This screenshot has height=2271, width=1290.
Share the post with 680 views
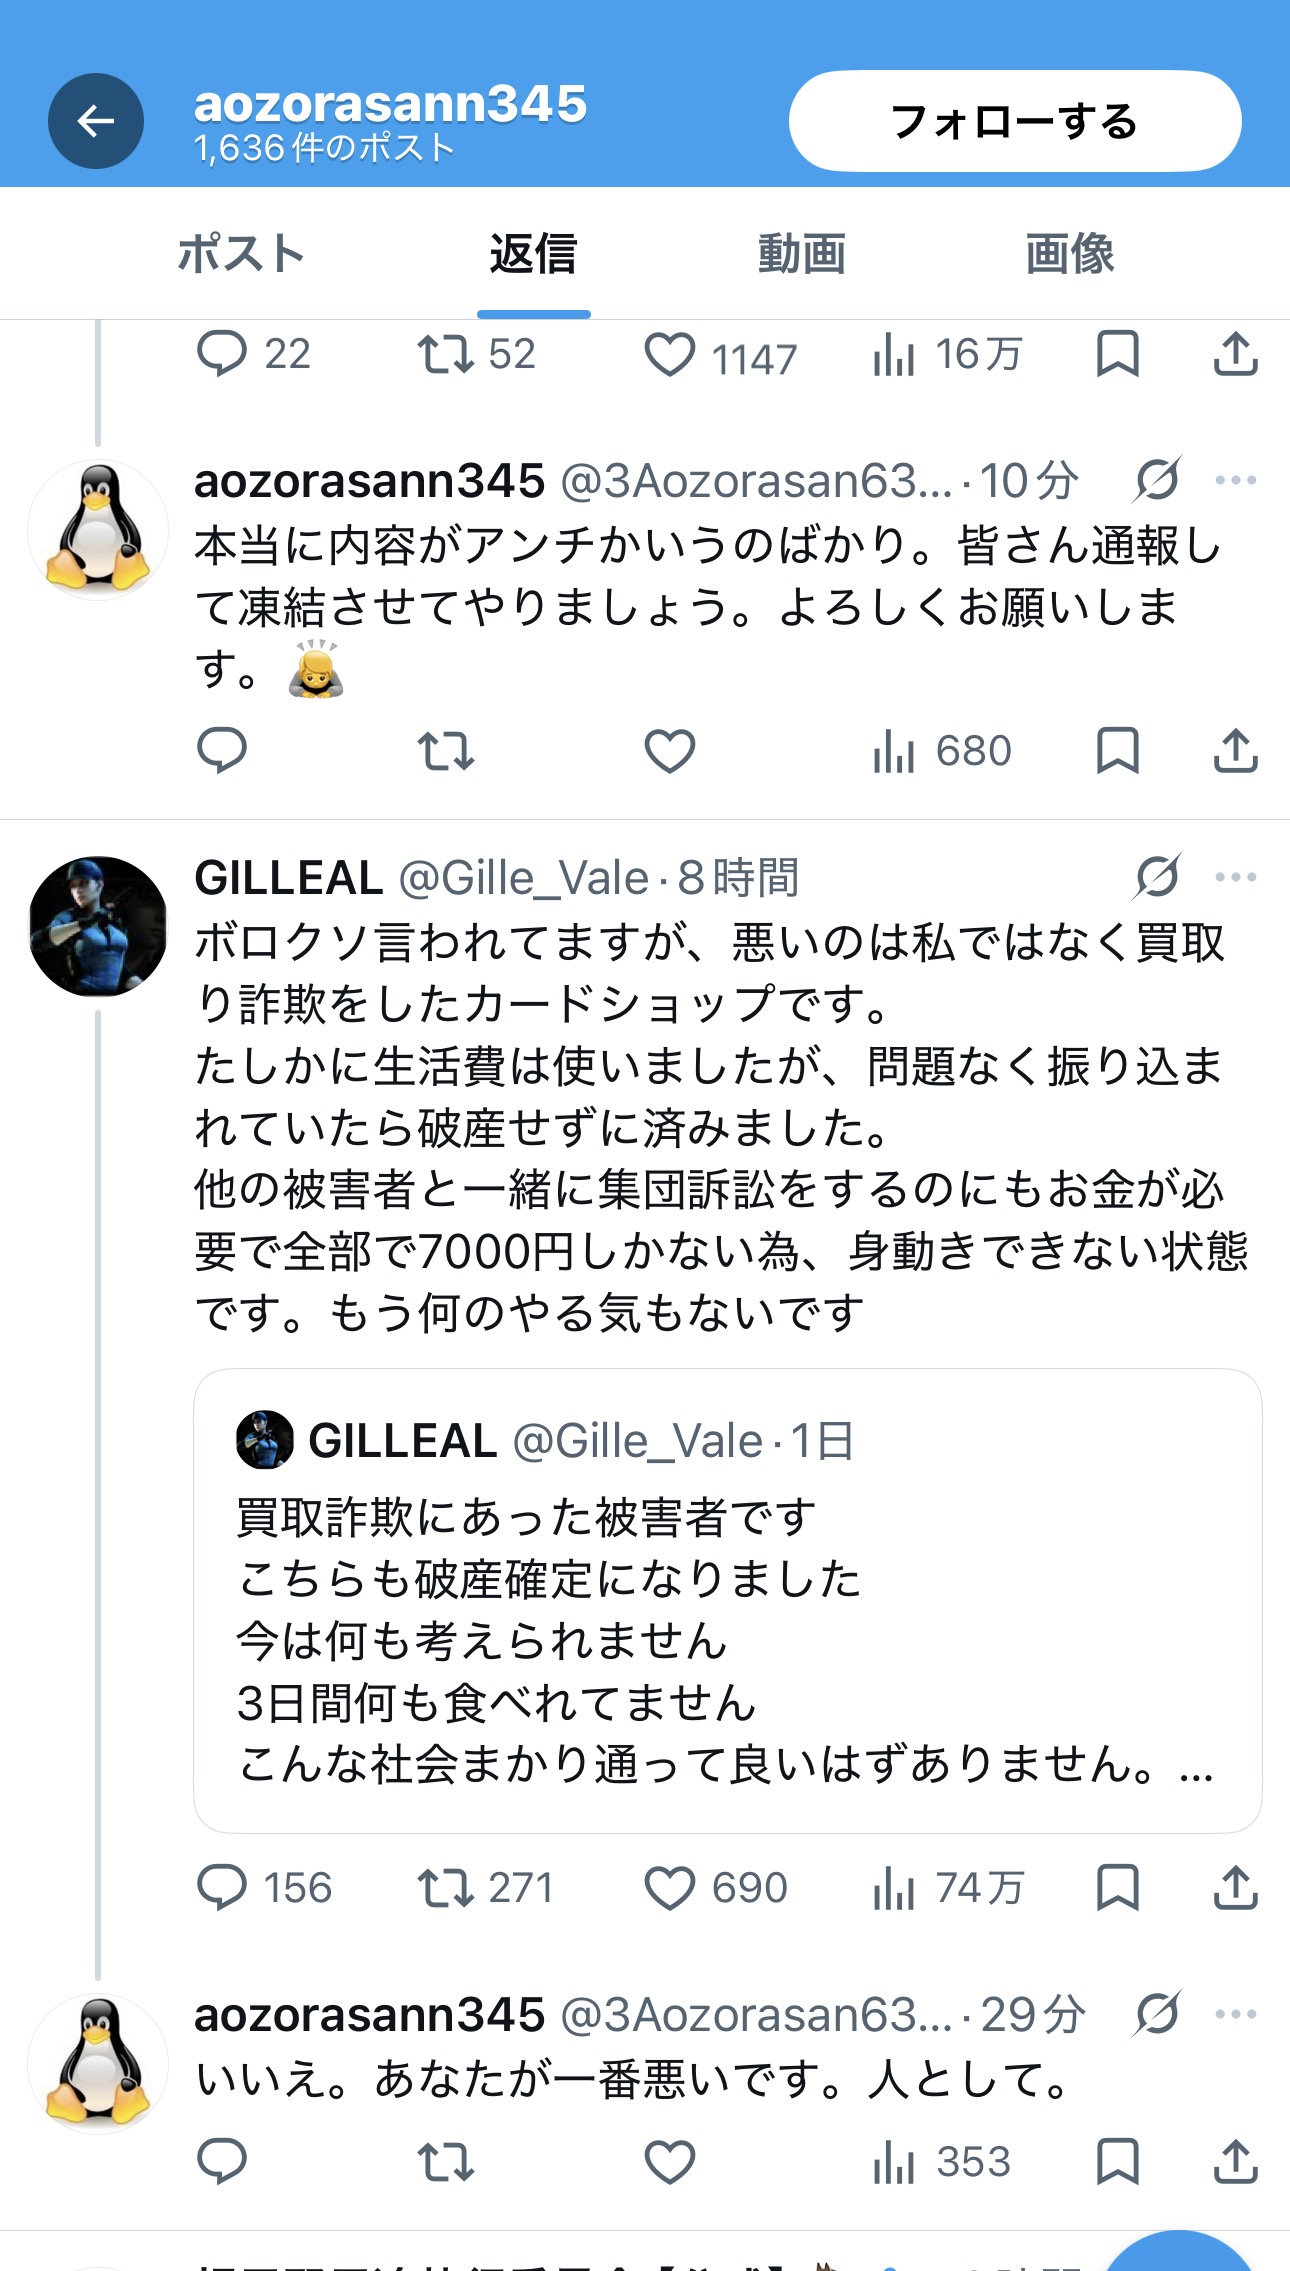[x=1235, y=750]
